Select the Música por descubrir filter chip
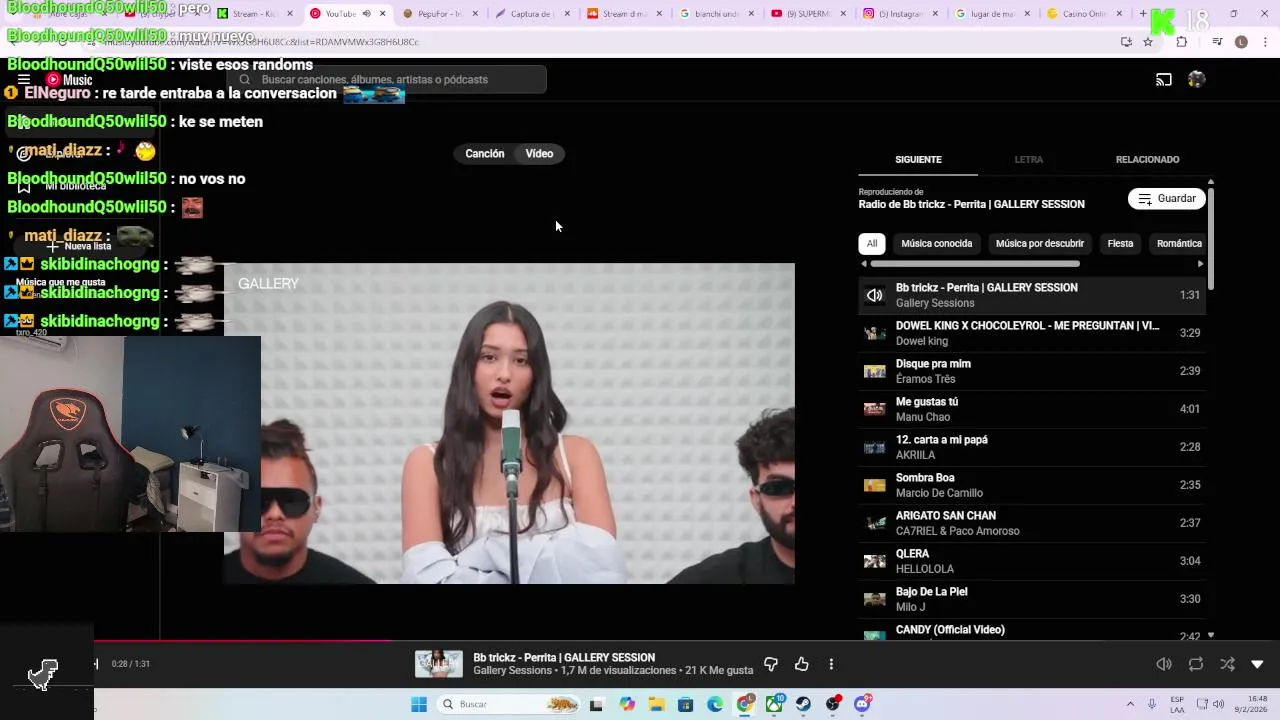The width and height of the screenshot is (1280, 720). point(1040,244)
